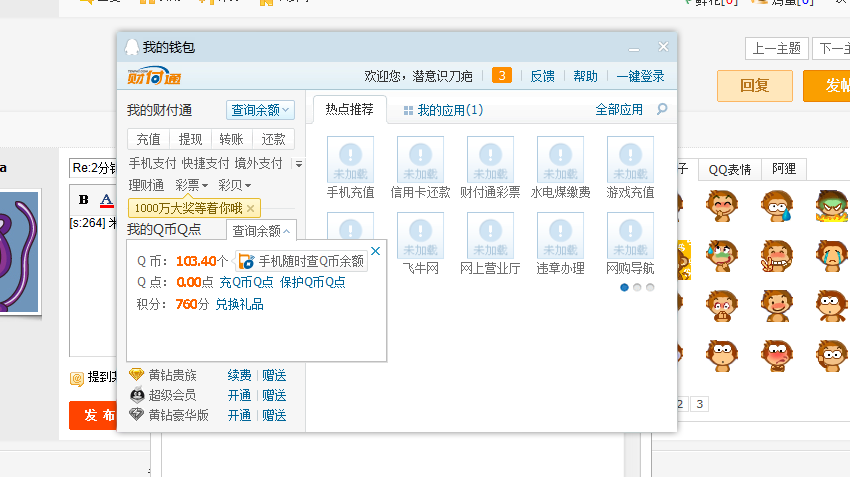Switch to the 热点推荐 tab
Viewport: 850px width, 477px height.
pyautogui.click(x=350, y=109)
